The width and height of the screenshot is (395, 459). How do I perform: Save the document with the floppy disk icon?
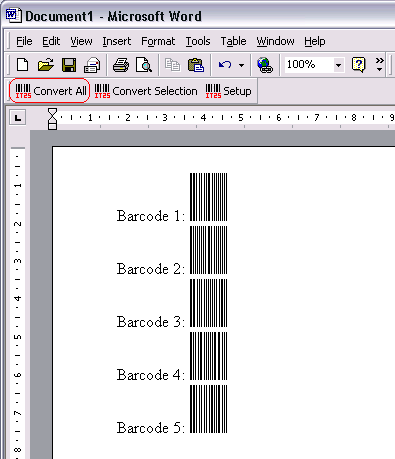click(69, 64)
